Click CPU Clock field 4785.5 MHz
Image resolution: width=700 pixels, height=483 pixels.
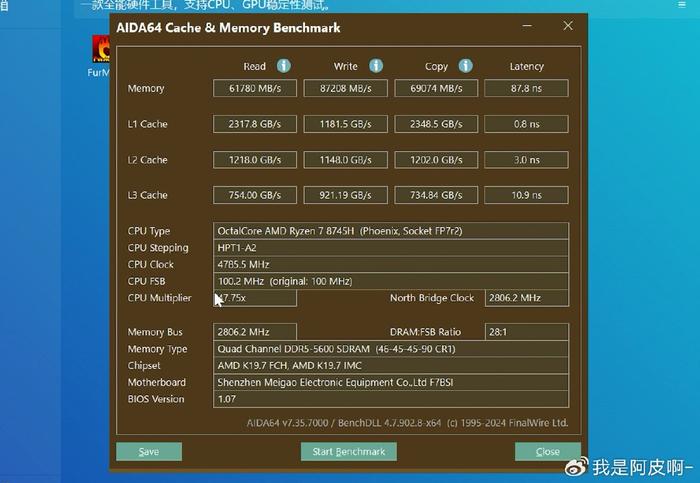click(391, 264)
